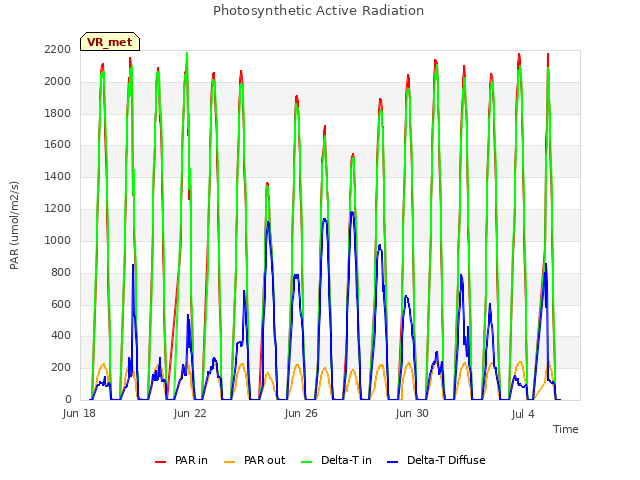
Task: Toggle the Delta-T in legend label
Action: 346,460
